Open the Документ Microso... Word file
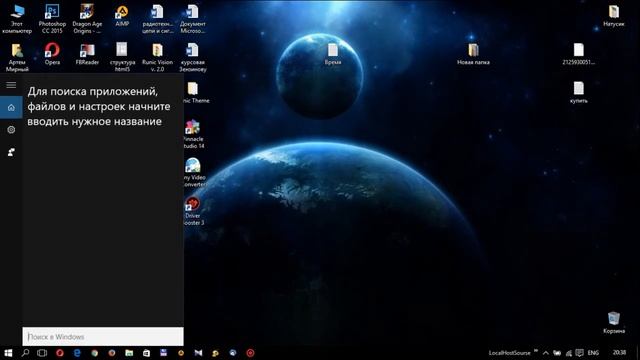 click(x=193, y=19)
